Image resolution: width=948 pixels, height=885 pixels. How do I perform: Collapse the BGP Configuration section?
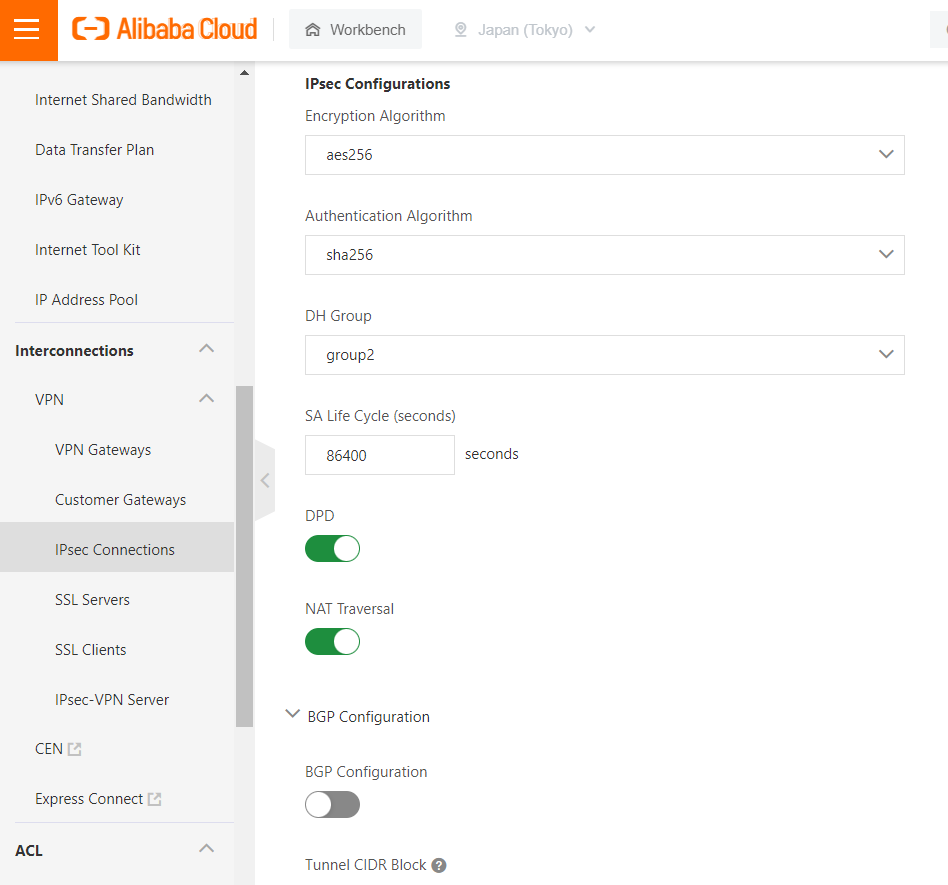click(293, 715)
